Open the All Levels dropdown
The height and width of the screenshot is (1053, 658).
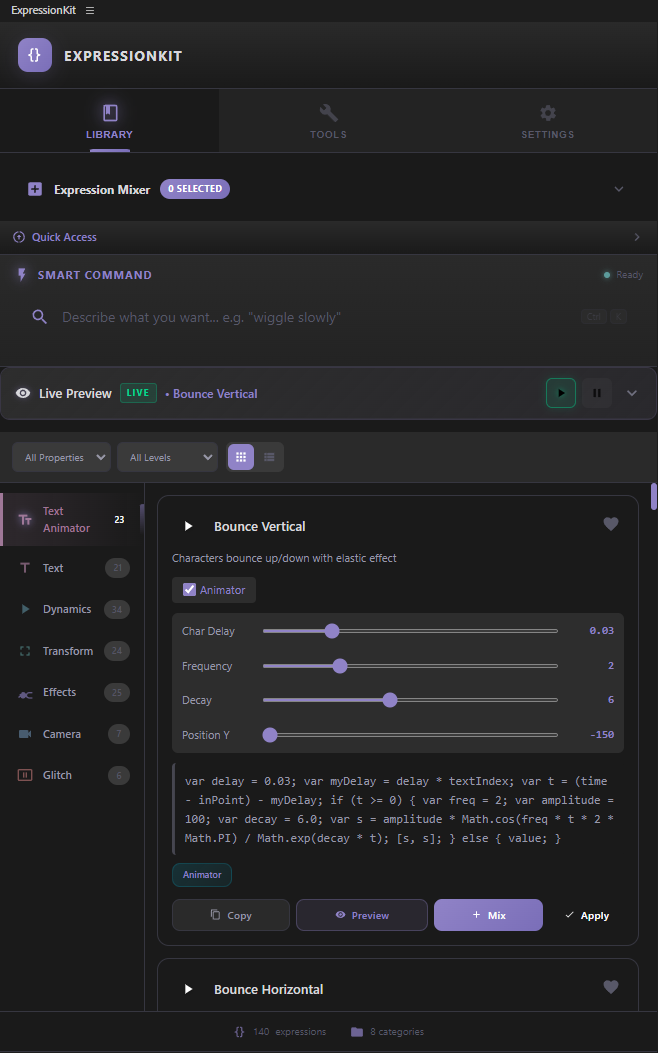click(167, 457)
